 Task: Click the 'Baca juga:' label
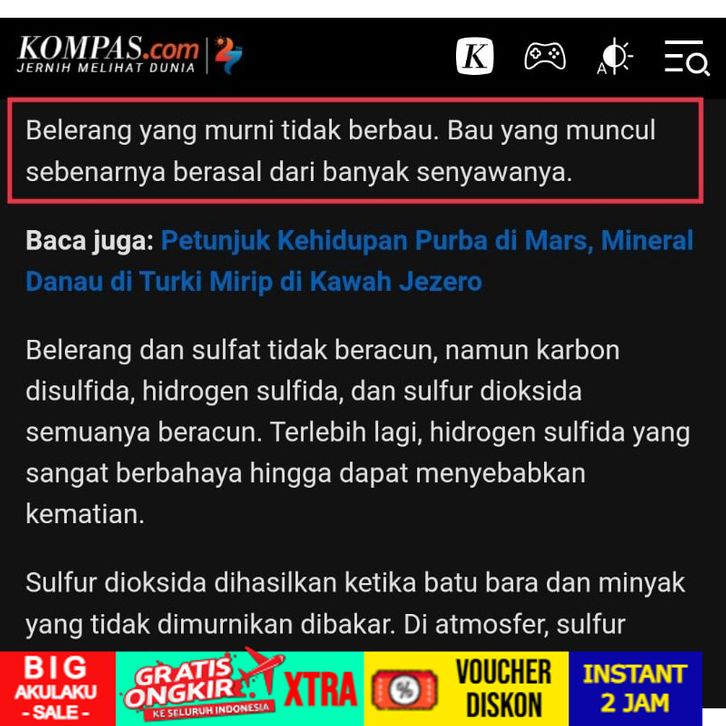pyautogui.click(x=89, y=240)
